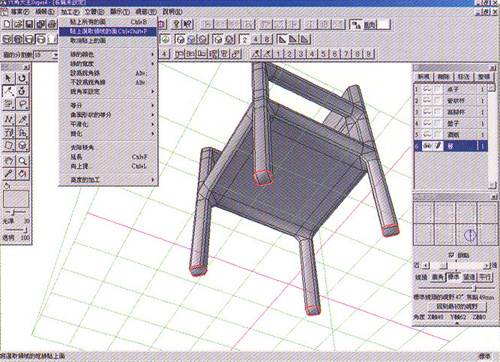The image size is (500, 362).
Task: Click the large color swatch in left toolbox
Action: [x=16, y=199]
